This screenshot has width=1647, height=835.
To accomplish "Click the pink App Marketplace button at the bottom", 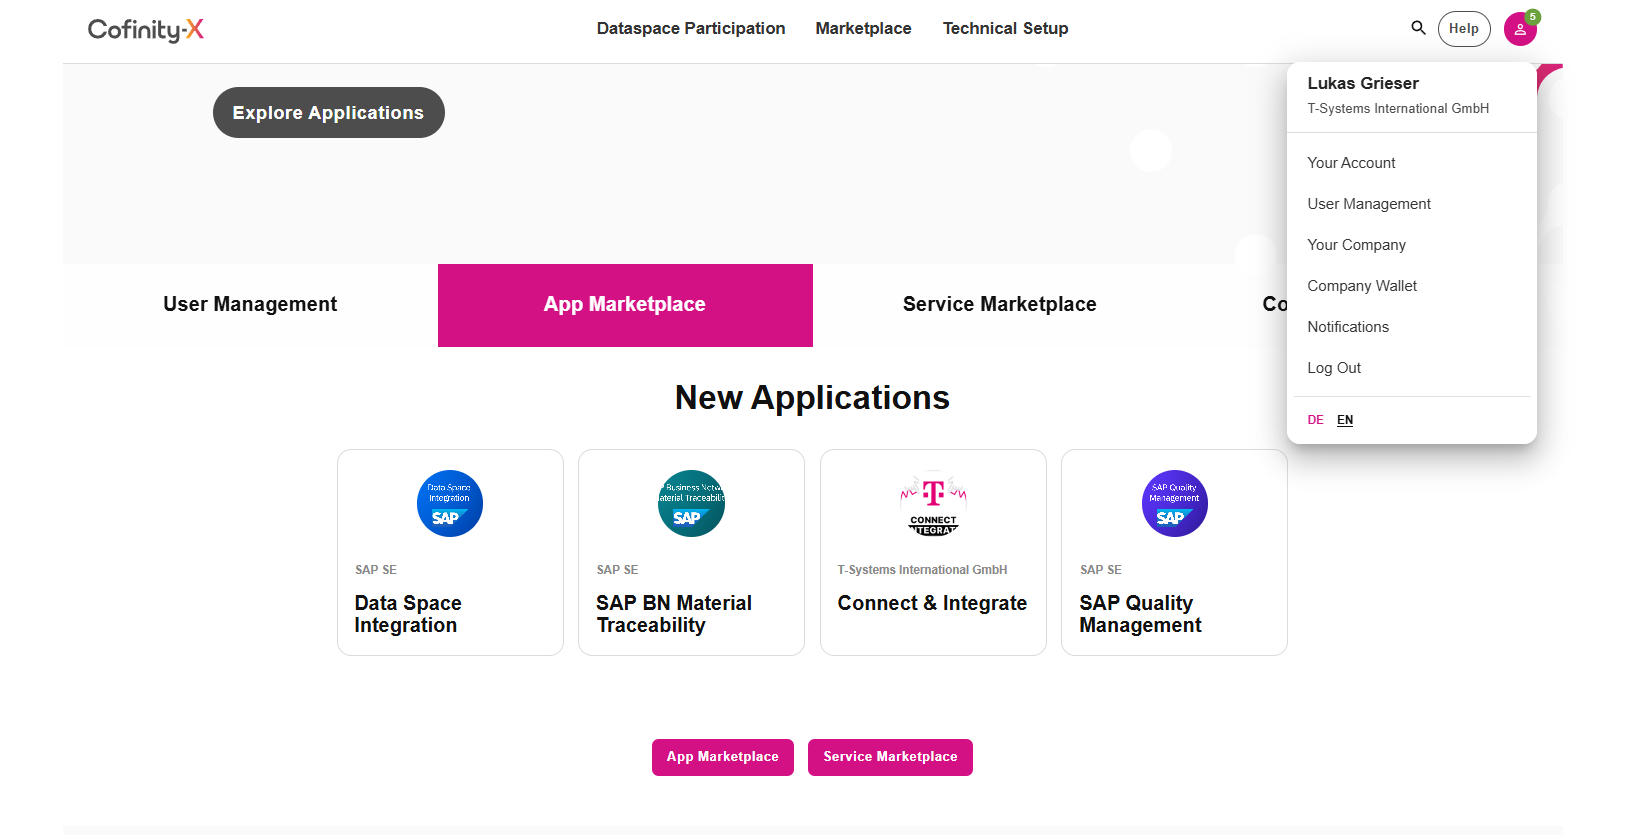I will tap(723, 757).
